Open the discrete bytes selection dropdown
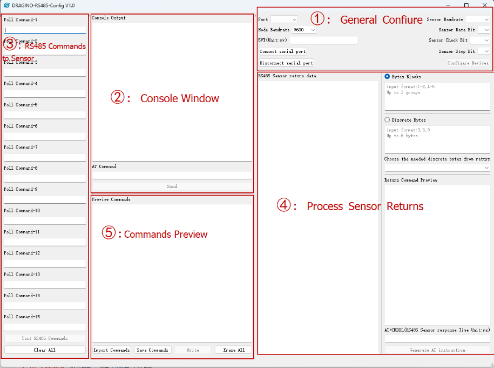494x368 pixels. 437,168
